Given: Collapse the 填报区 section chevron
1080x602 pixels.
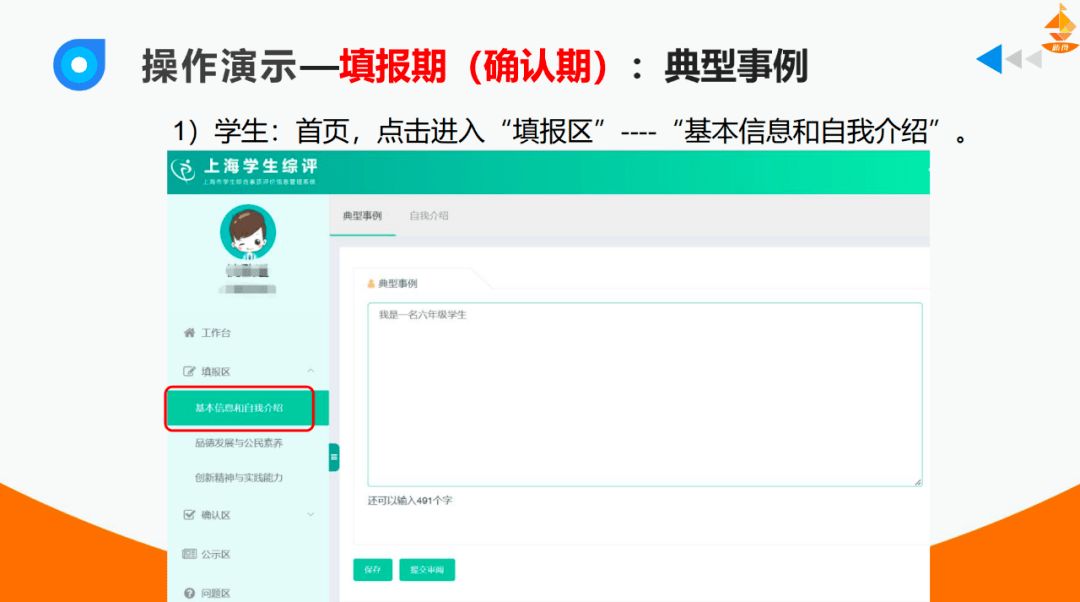Looking at the screenshot, I should 310,371.
